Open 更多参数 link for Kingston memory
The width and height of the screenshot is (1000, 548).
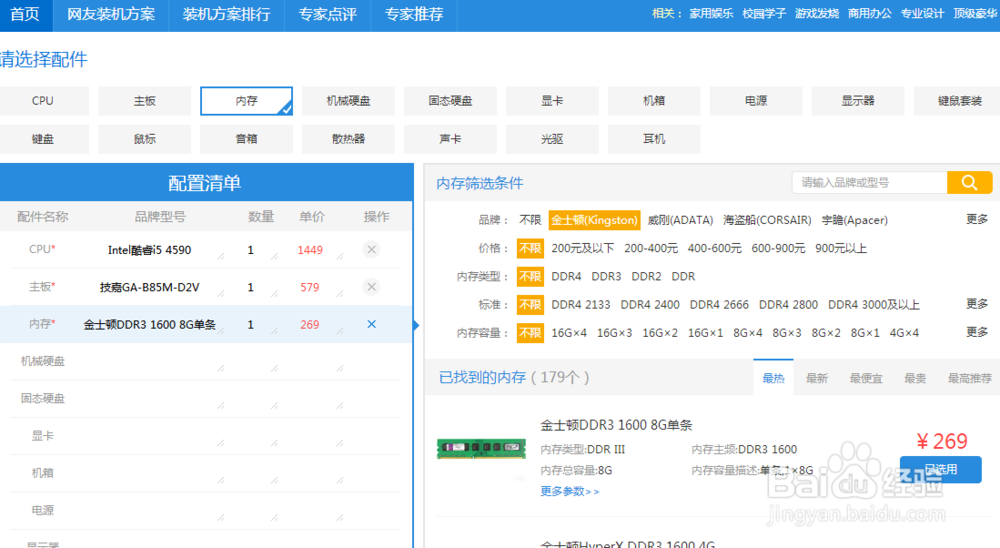click(x=570, y=491)
